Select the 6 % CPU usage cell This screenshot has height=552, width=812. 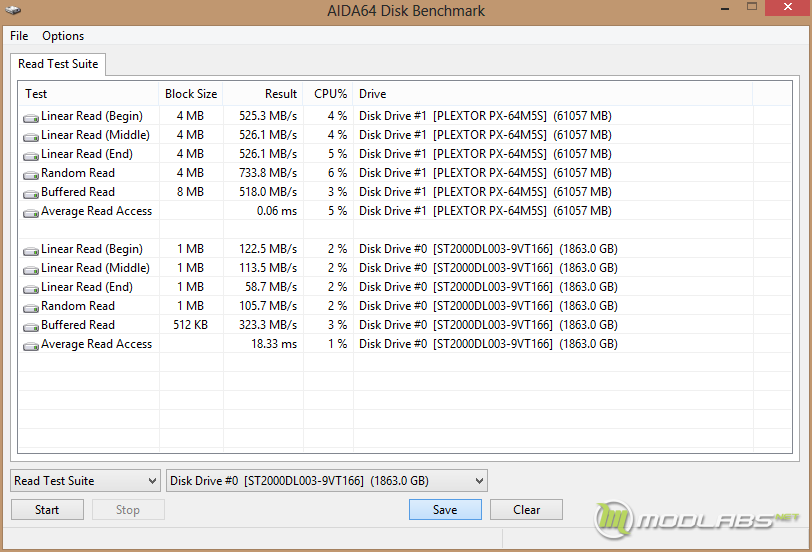click(337, 172)
